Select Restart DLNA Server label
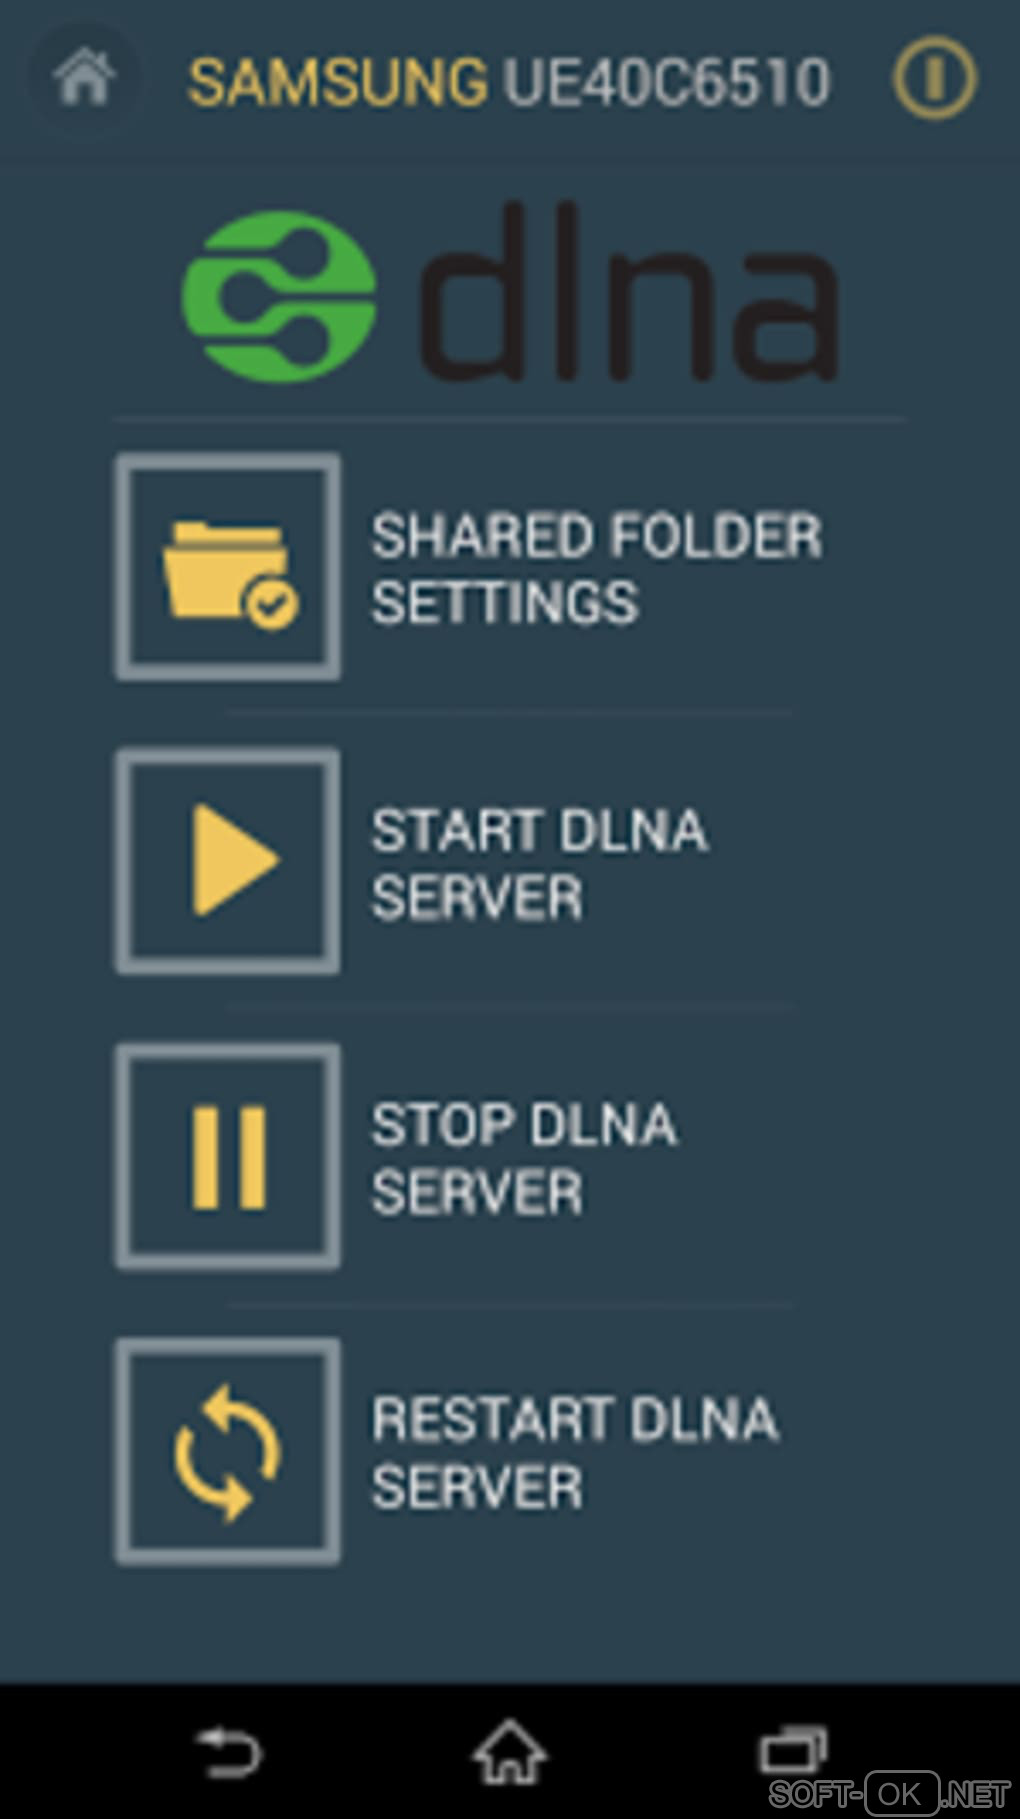The width and height of the screenshot is (1020, 1819). [575, 1452]
